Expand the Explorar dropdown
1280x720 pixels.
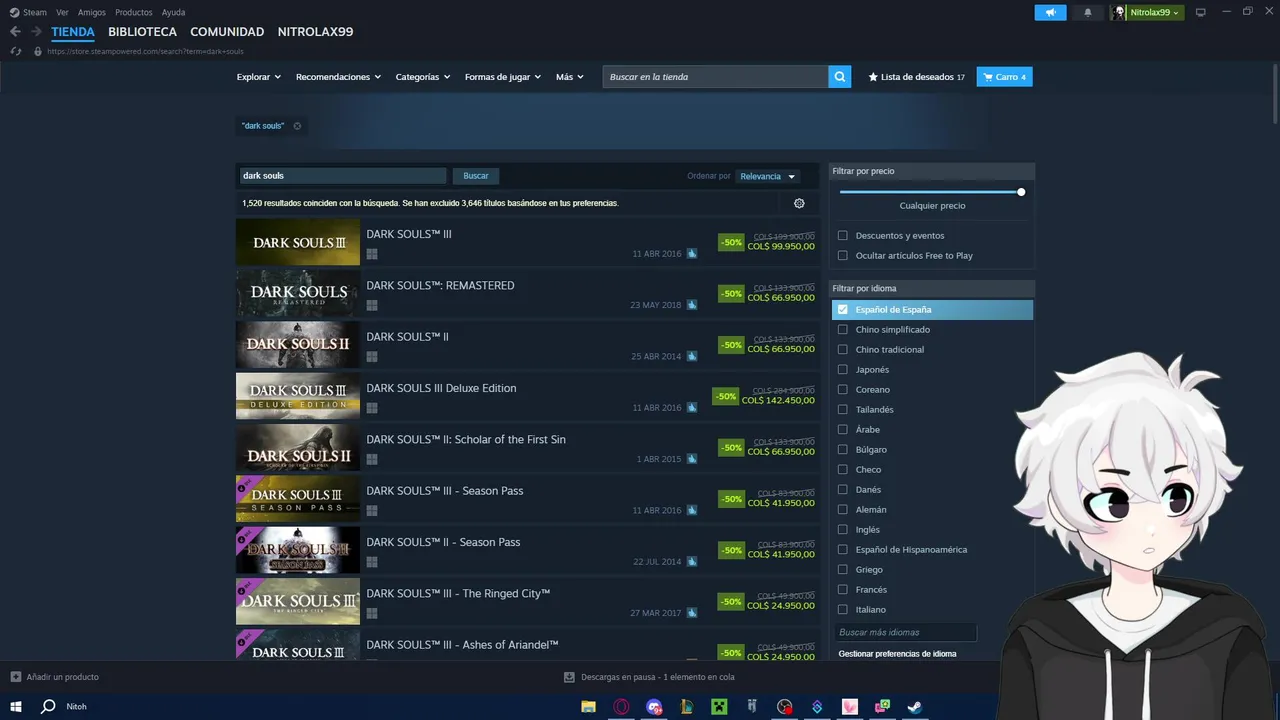coord(259,77)
